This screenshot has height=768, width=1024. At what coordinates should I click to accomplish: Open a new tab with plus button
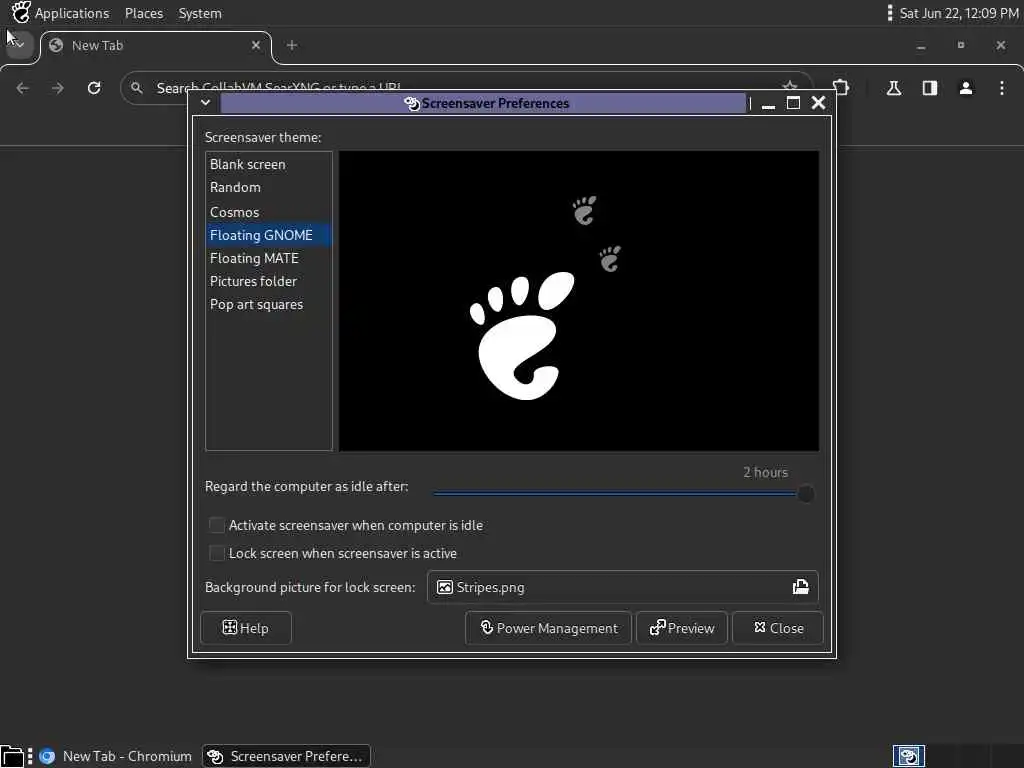(x=292, y=45)
